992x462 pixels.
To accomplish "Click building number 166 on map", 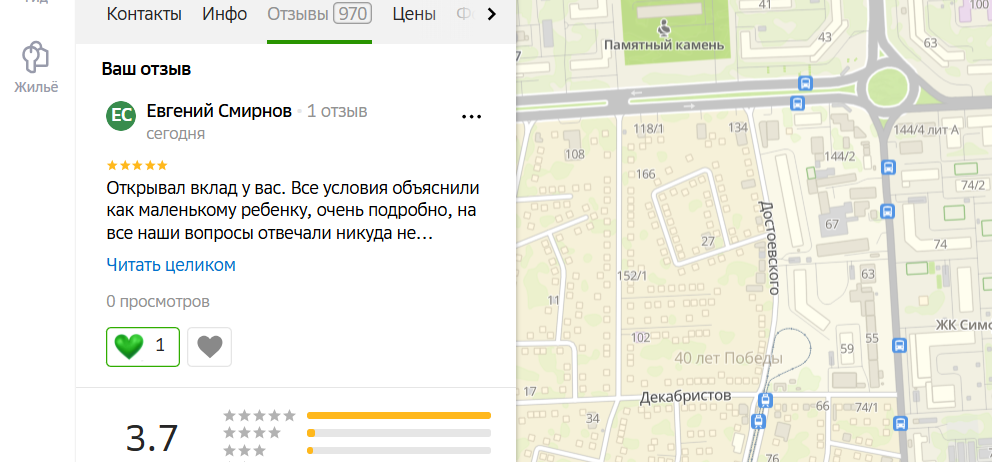I will 646,174.
